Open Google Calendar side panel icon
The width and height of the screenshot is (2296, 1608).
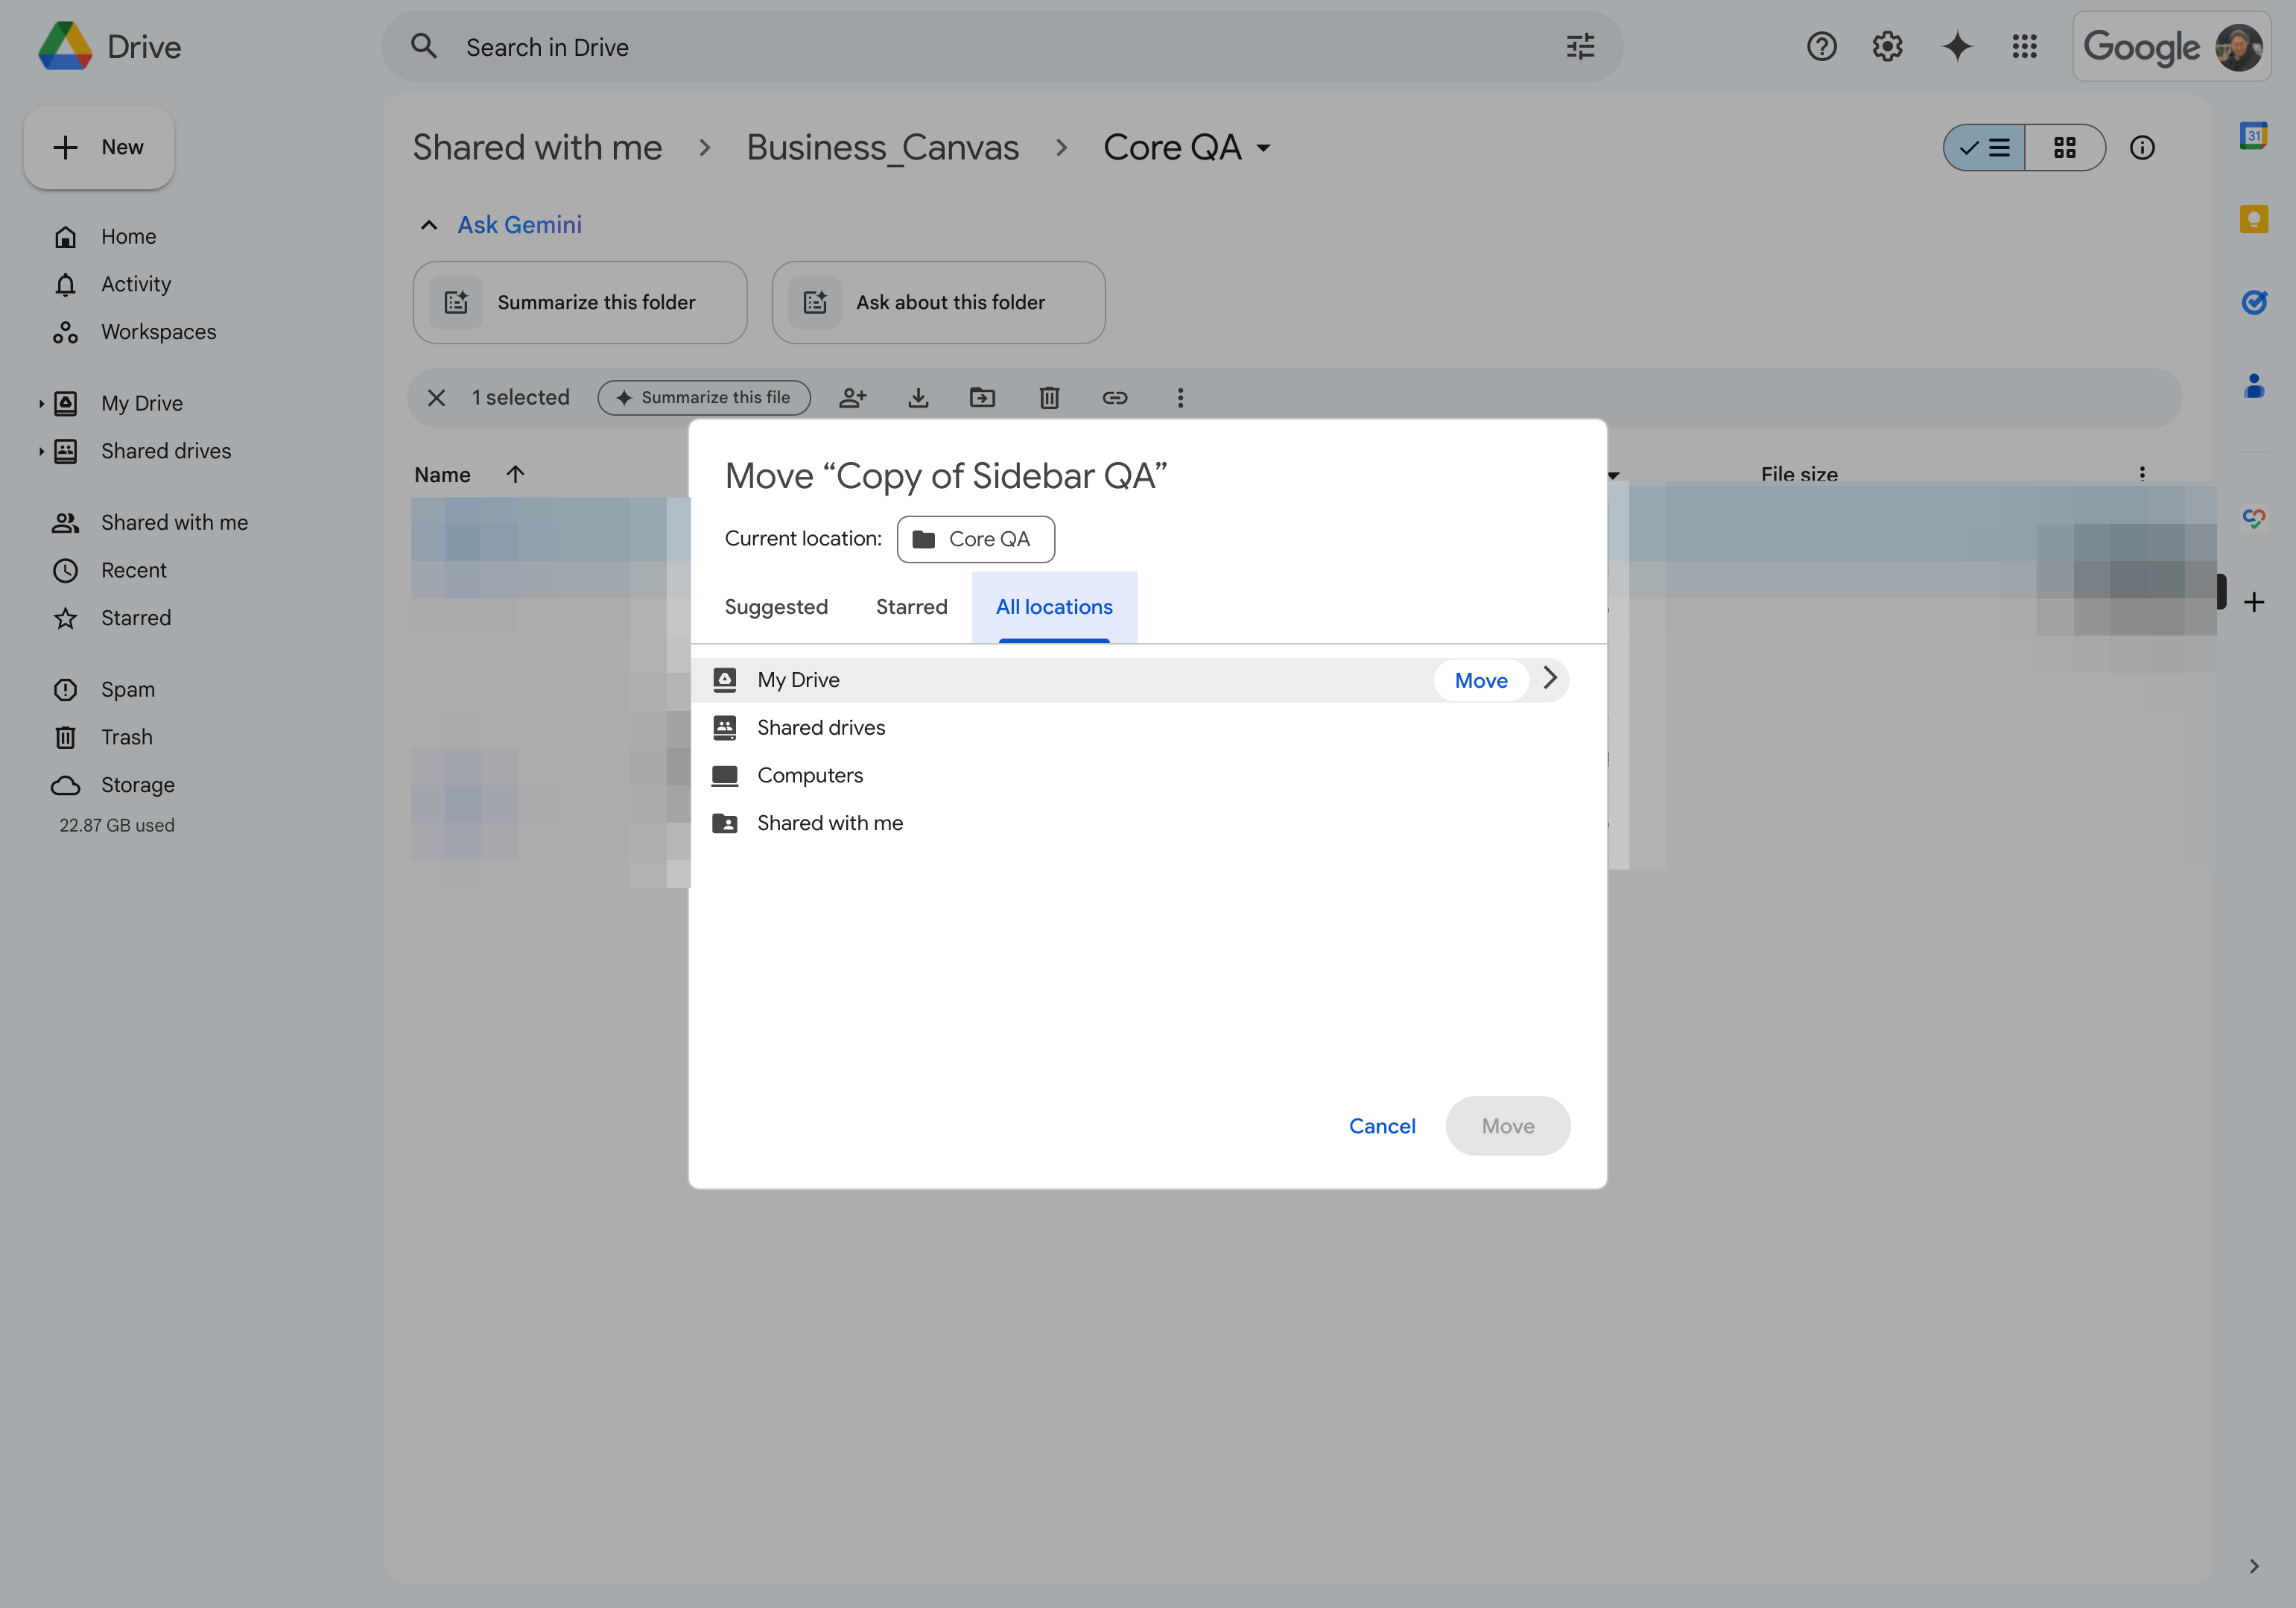coord(2253,135)
